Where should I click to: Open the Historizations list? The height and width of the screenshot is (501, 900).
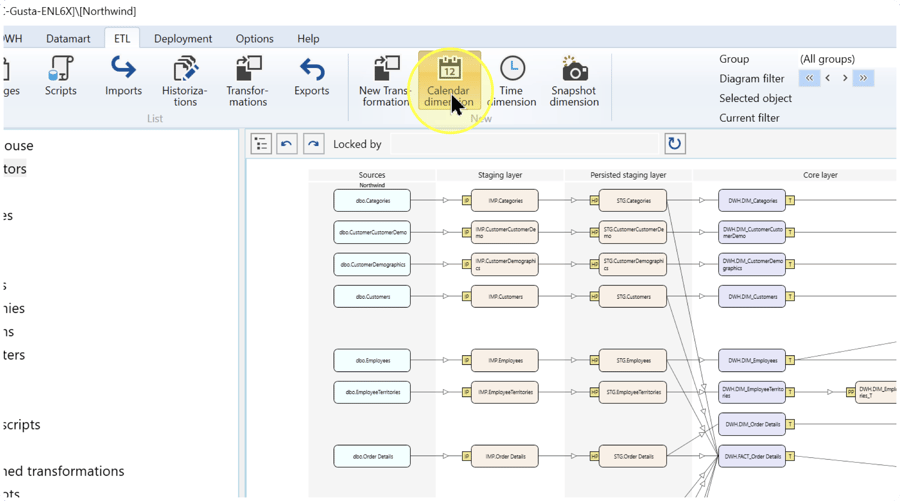(185, 81)
